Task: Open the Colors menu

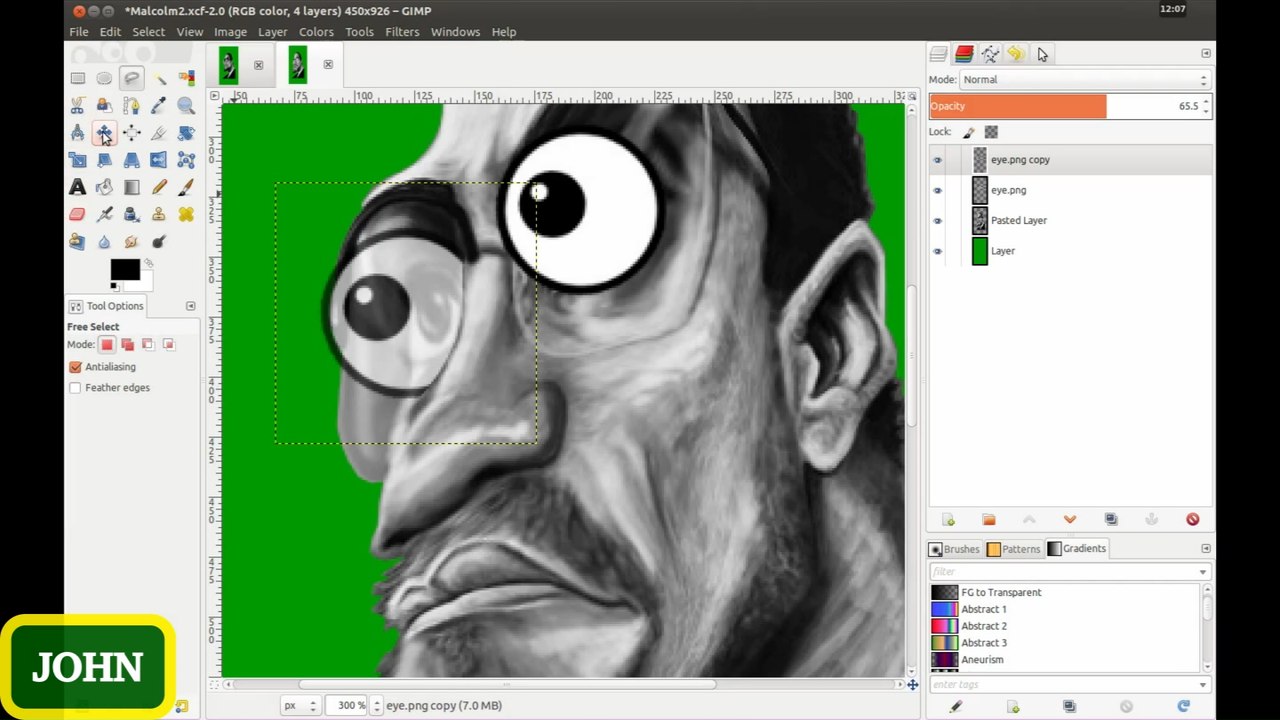Action: [316, 32]
